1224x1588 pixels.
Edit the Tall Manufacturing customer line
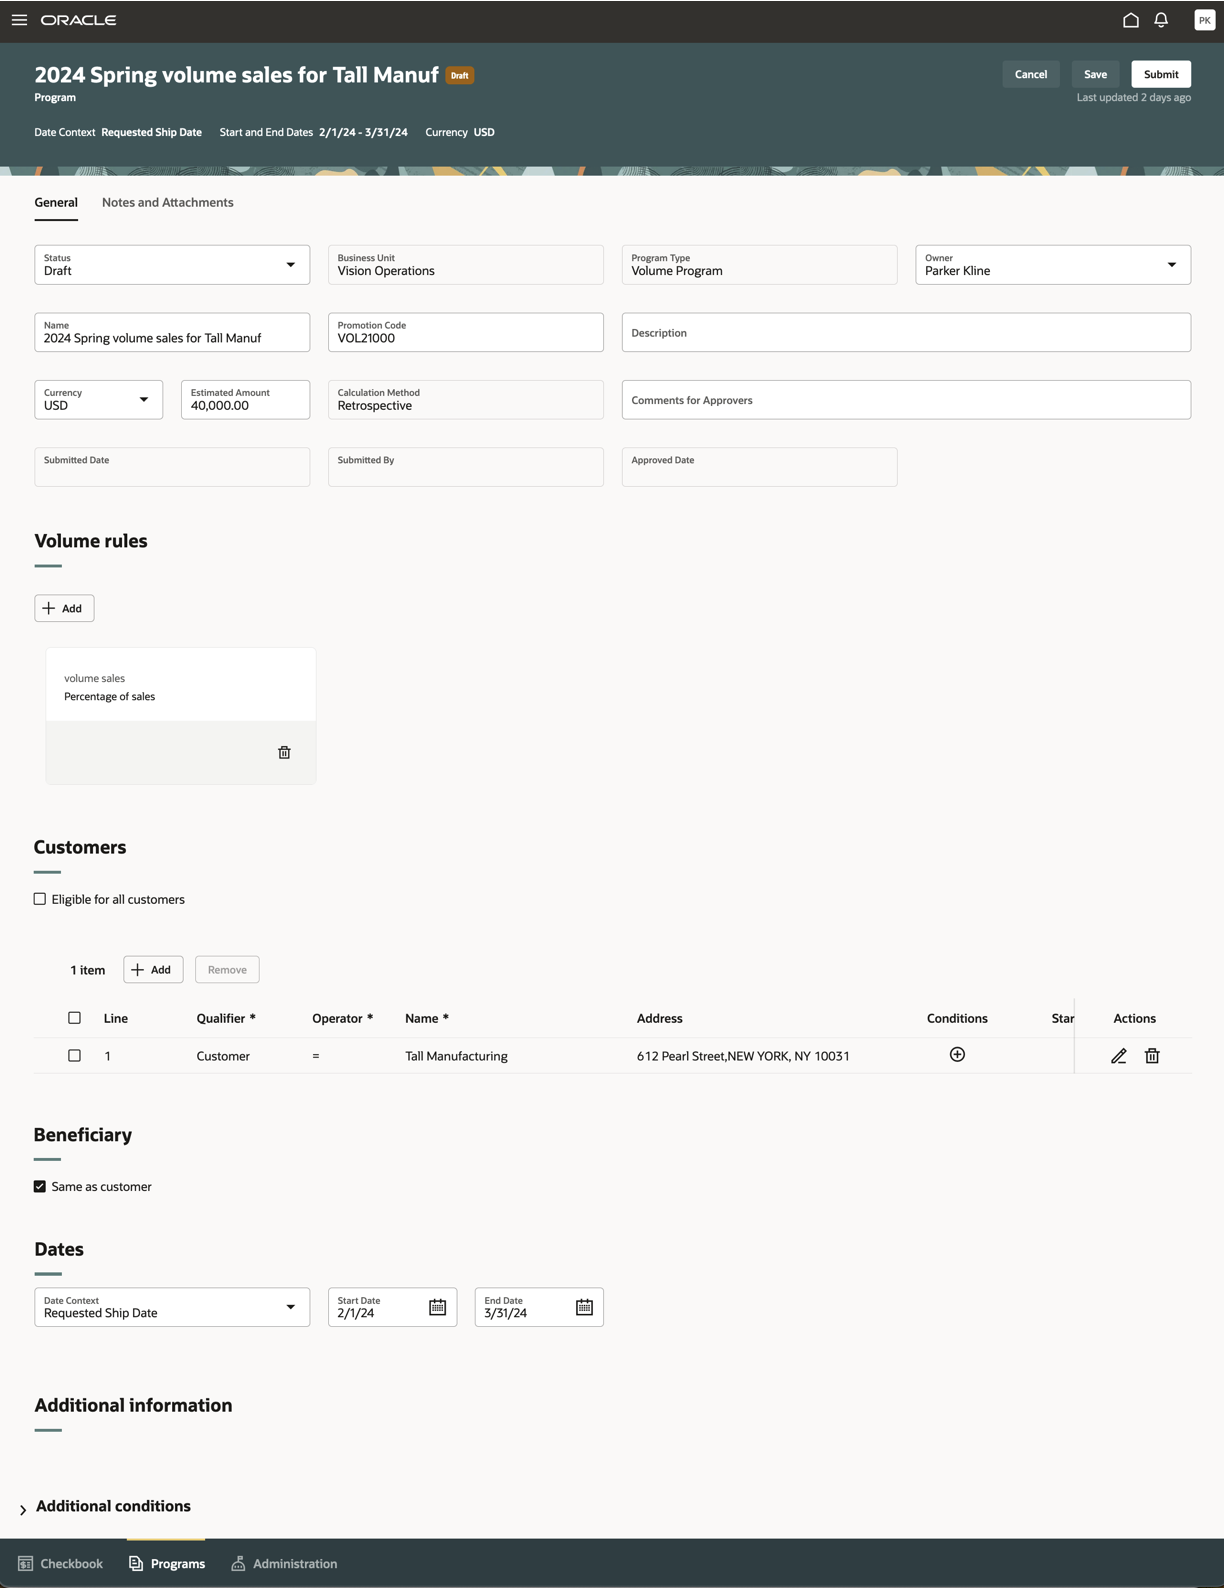[1119, 1056]
